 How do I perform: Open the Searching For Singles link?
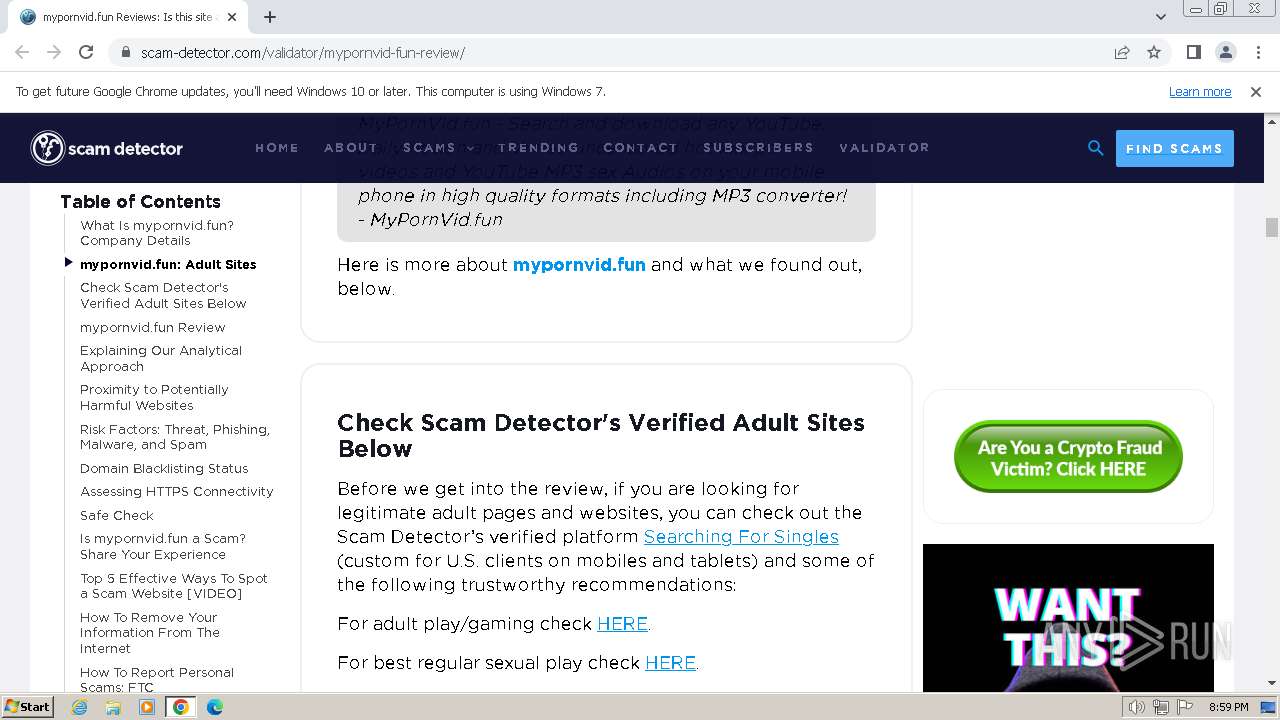741,537
